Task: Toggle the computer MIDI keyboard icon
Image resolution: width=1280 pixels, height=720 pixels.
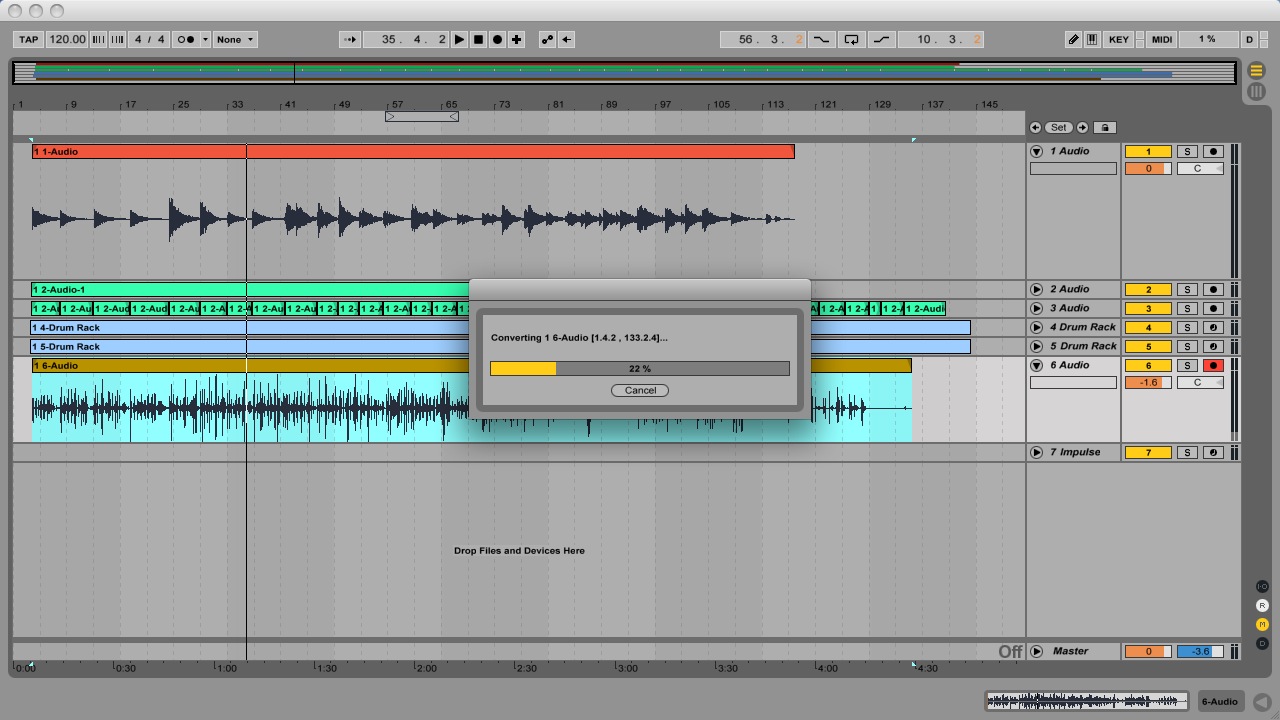Action: pyautogui.click(x=1092, y=40)
